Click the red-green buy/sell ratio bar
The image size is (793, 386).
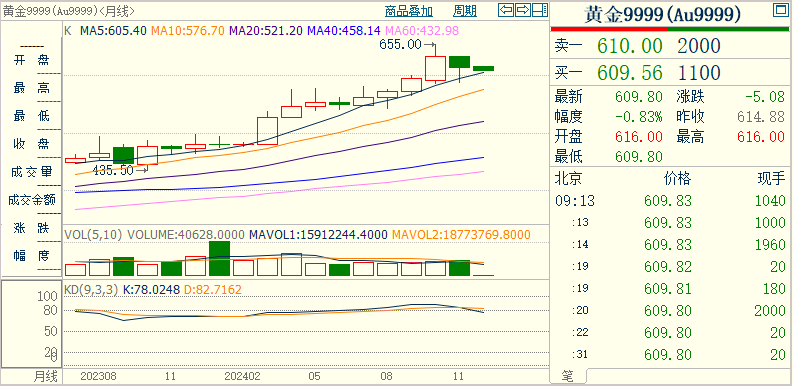(x=670, y=29)
